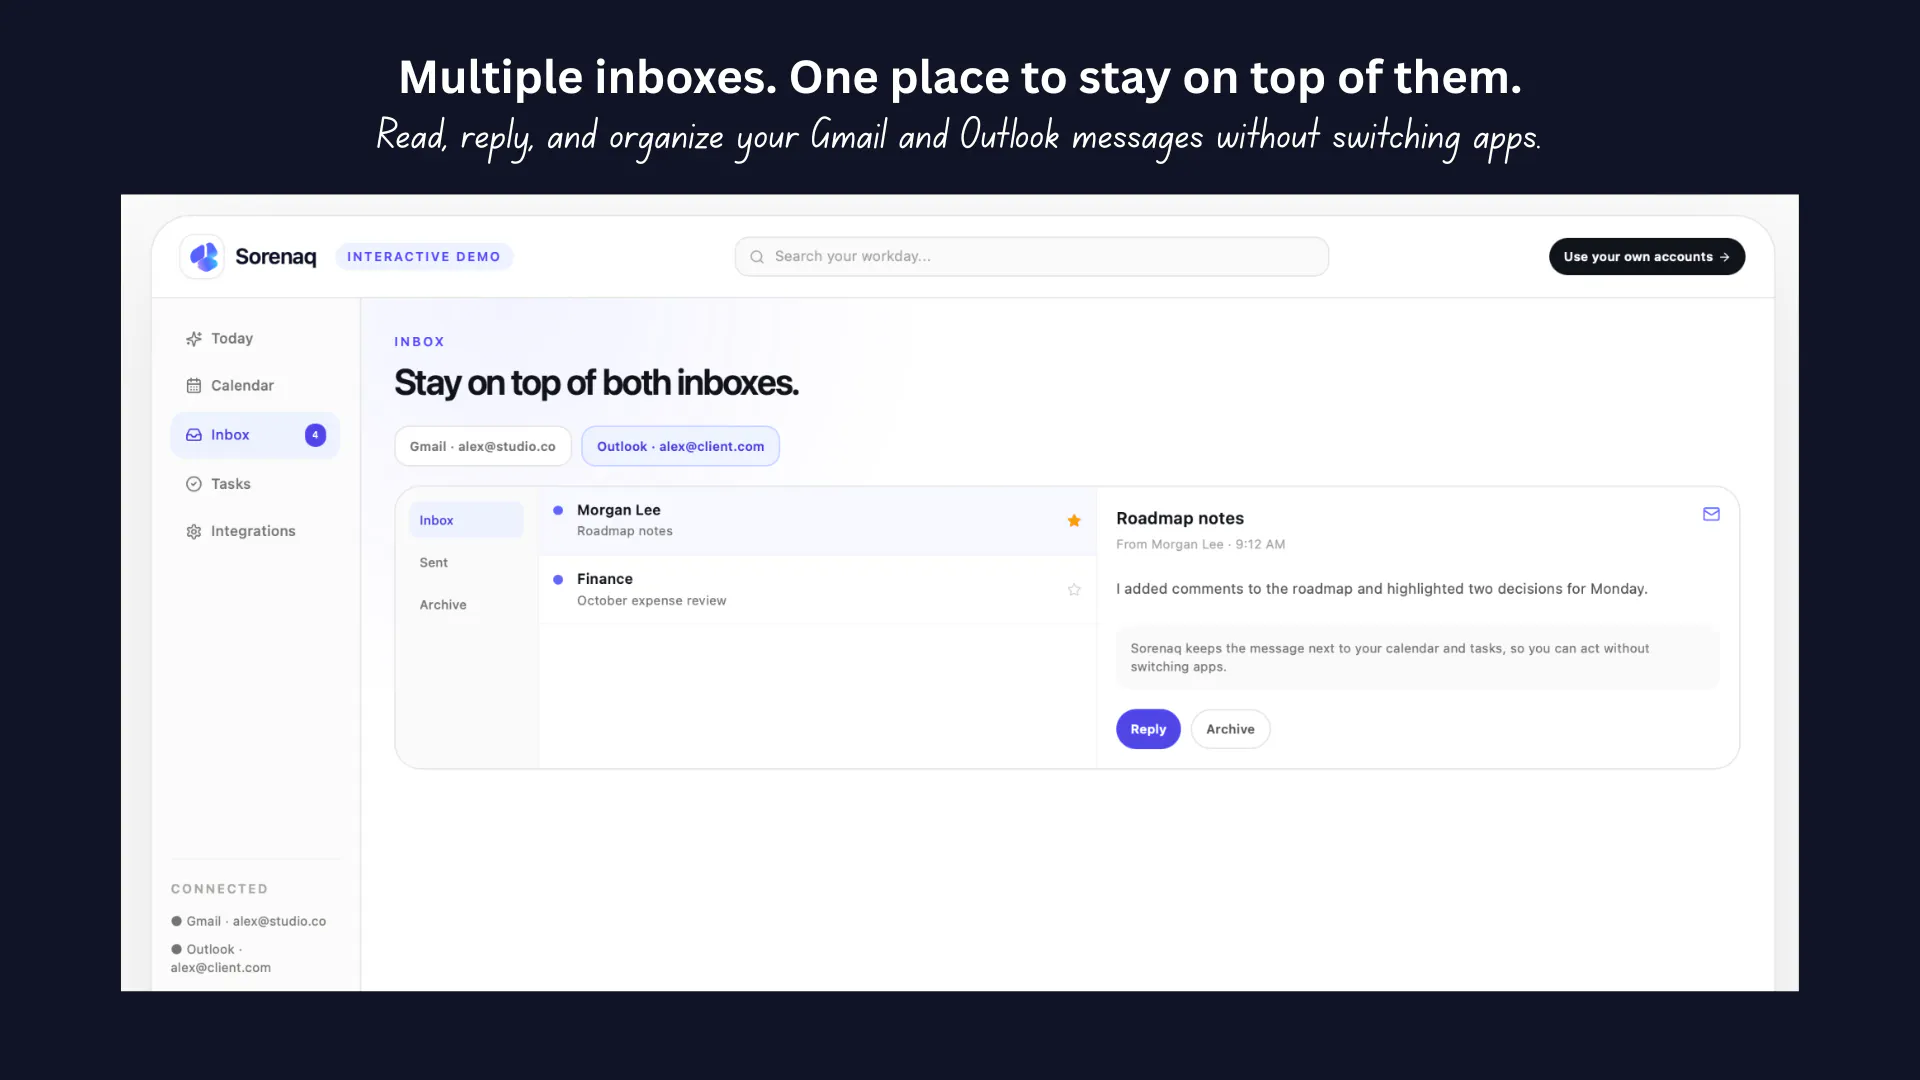Switch to Gmail alex@studio.co account tab

tap(483, 446)
